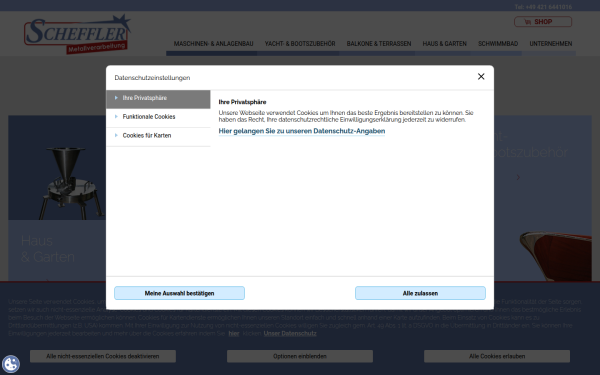Click the Datenschutzeinstellungen dialog title
This screenshot has height=375, width=600.
point(152,78)
